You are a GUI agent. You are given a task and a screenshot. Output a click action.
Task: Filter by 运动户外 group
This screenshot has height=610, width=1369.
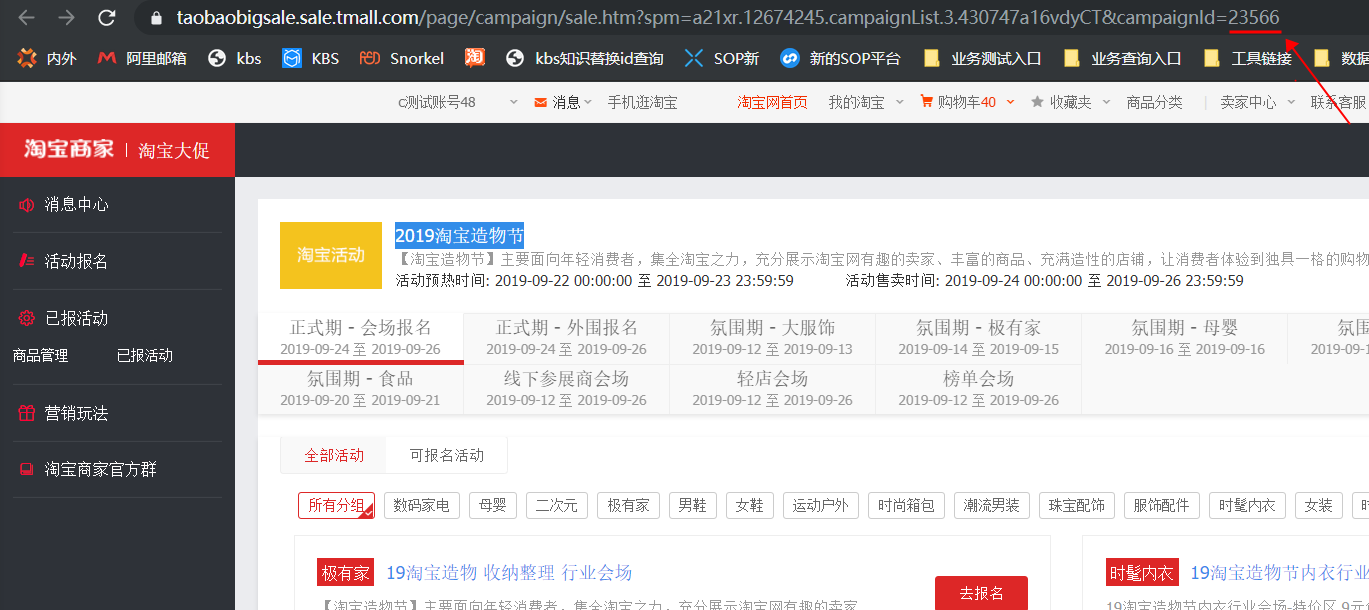tap(820, 505)
